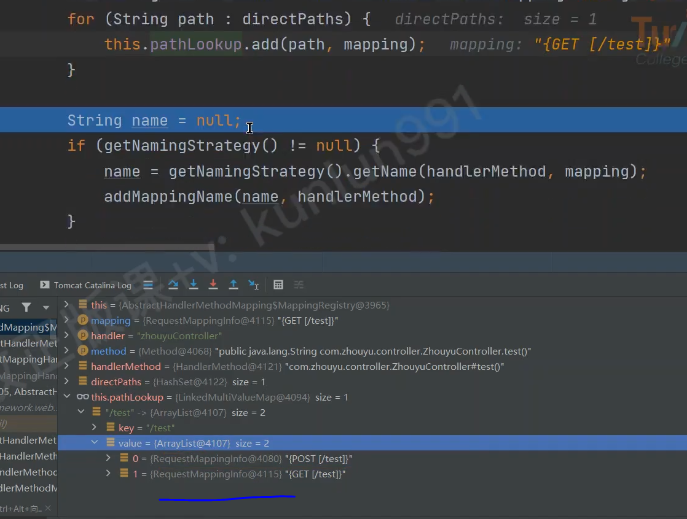Expand the 'mapping' variable node
Viewport: 687px width, 519px height.
[x=67, y=320]
